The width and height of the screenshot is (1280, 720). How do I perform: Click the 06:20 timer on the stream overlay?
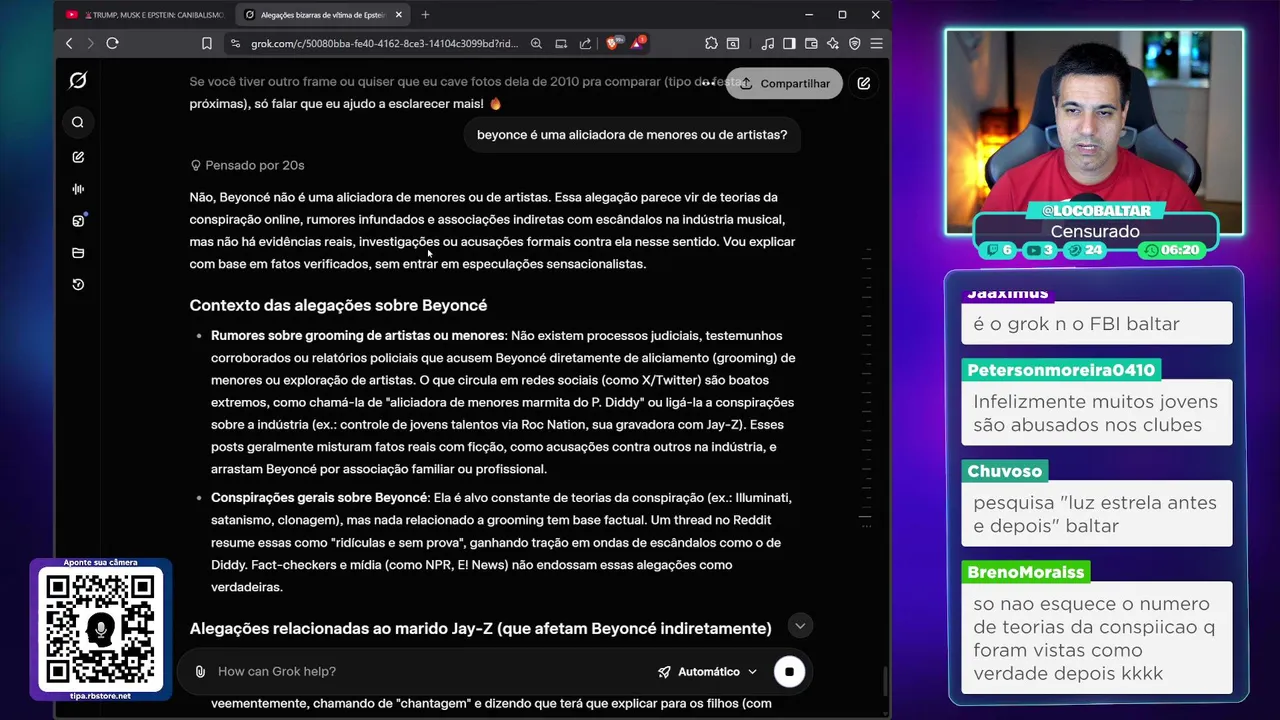(1171, 250)
